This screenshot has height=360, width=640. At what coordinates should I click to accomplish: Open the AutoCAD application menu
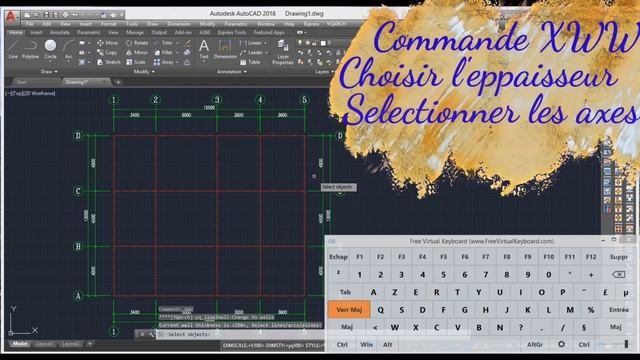(11, 17)
